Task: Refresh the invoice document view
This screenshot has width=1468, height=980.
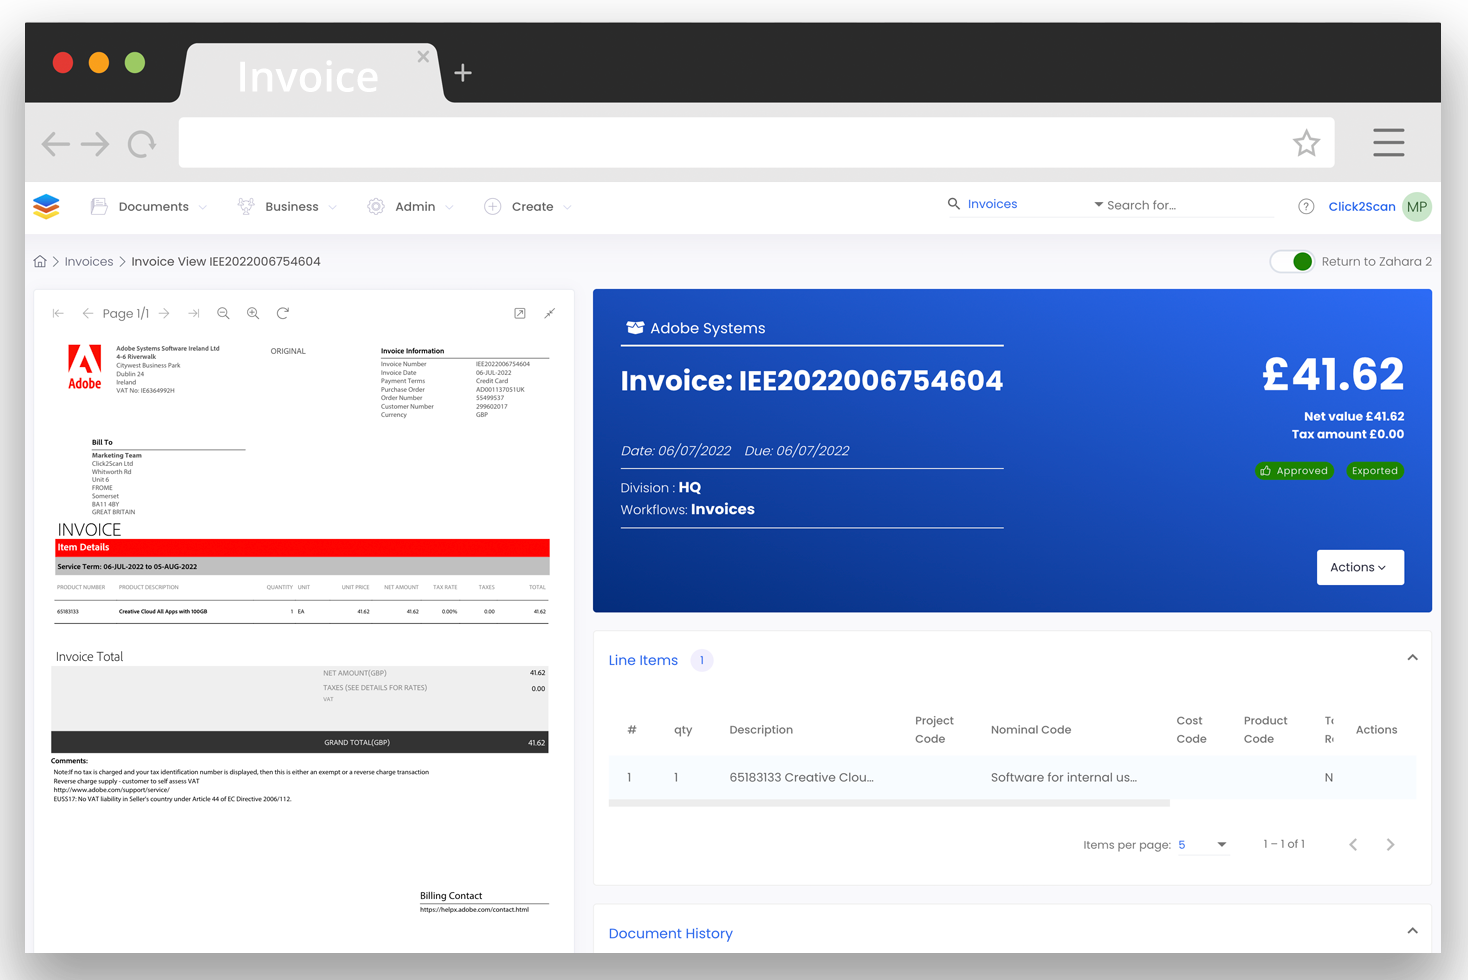Action: (x=283, y=313)
